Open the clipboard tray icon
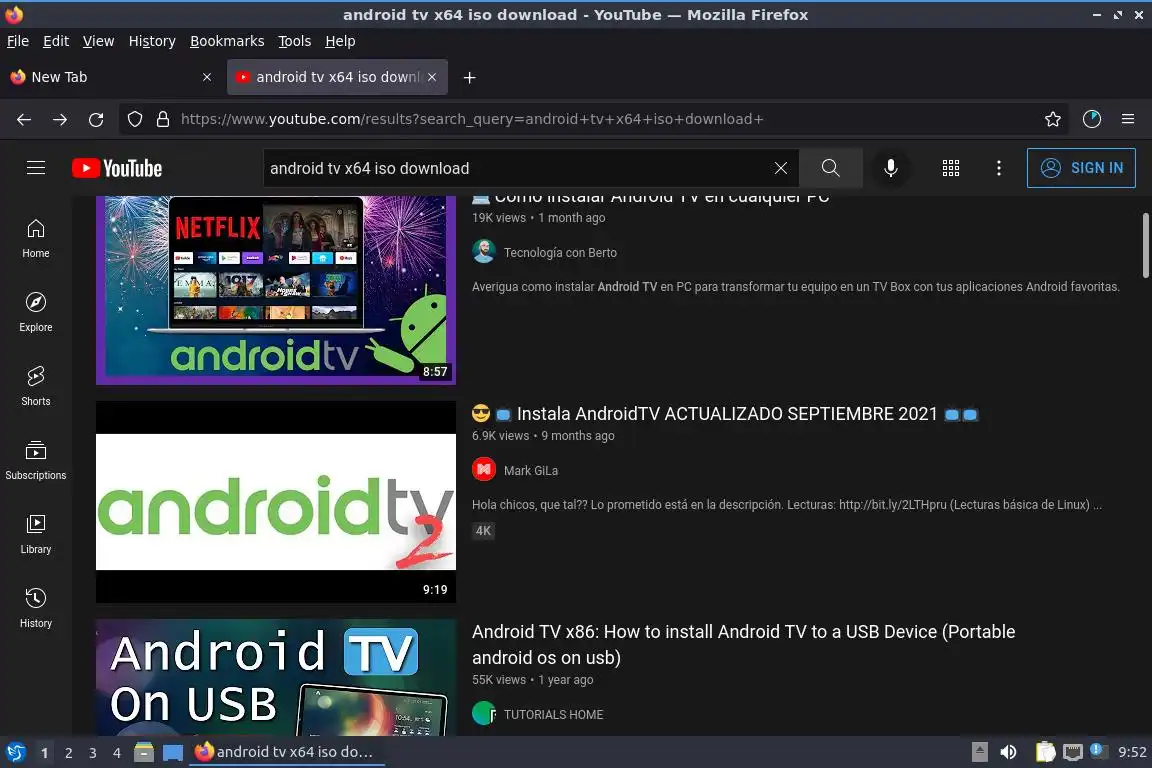 1045,752
